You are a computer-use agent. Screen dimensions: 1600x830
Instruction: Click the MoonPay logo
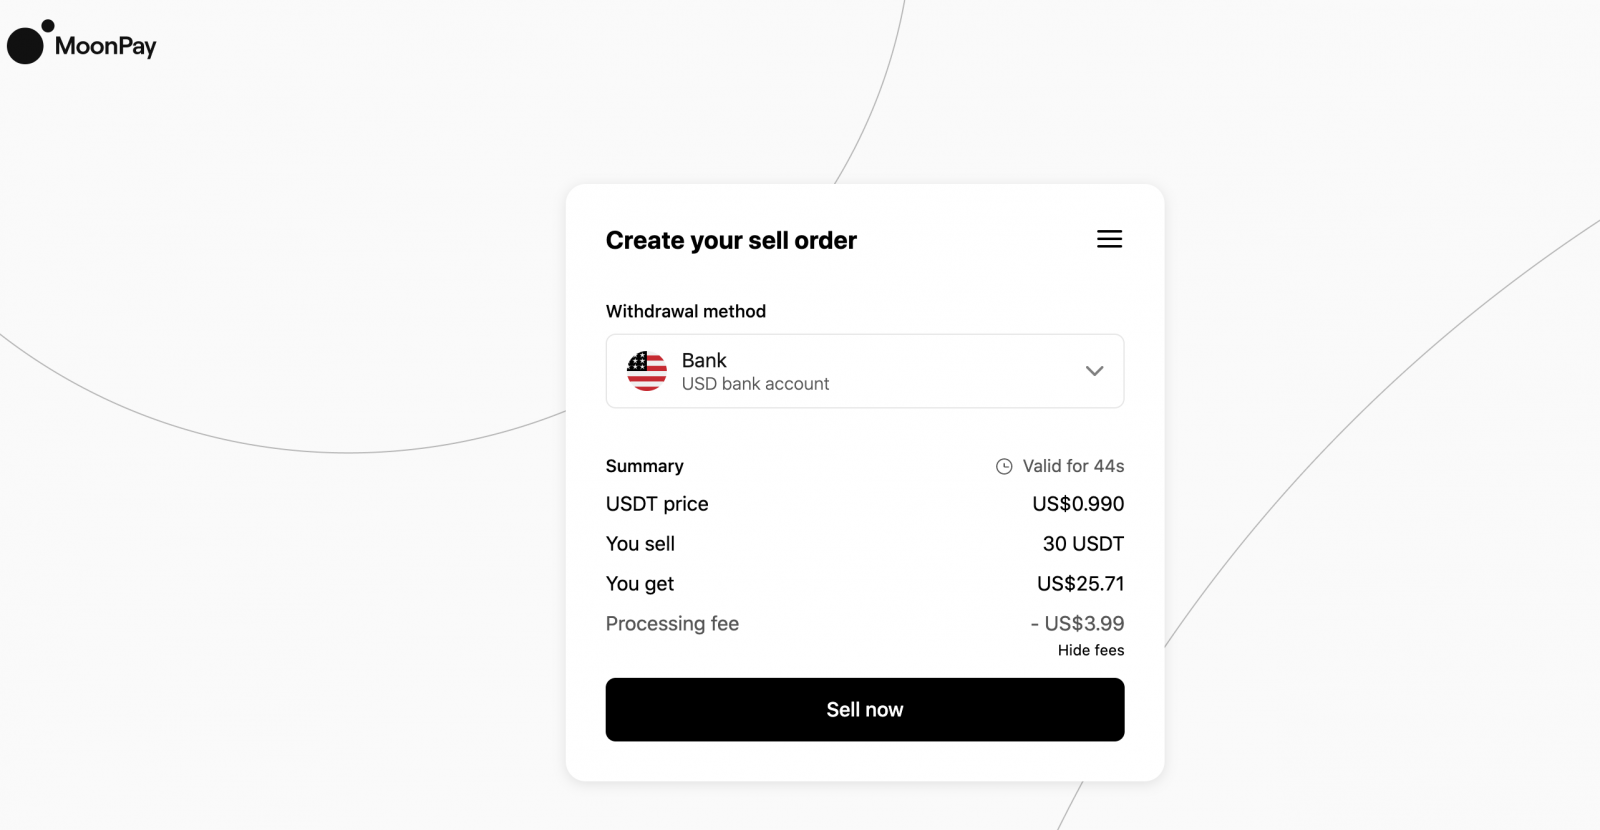click(82, 44)
